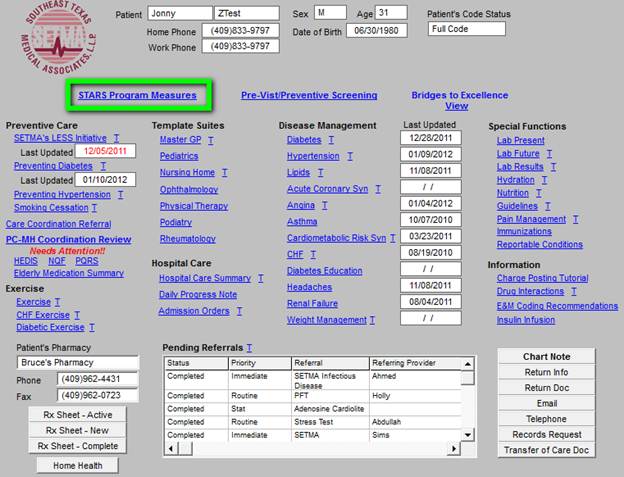Image resolution: width=624 pixels, height=477 pixels.
Task: Open the Master GP template suite
Action: [x=181, y=140]
